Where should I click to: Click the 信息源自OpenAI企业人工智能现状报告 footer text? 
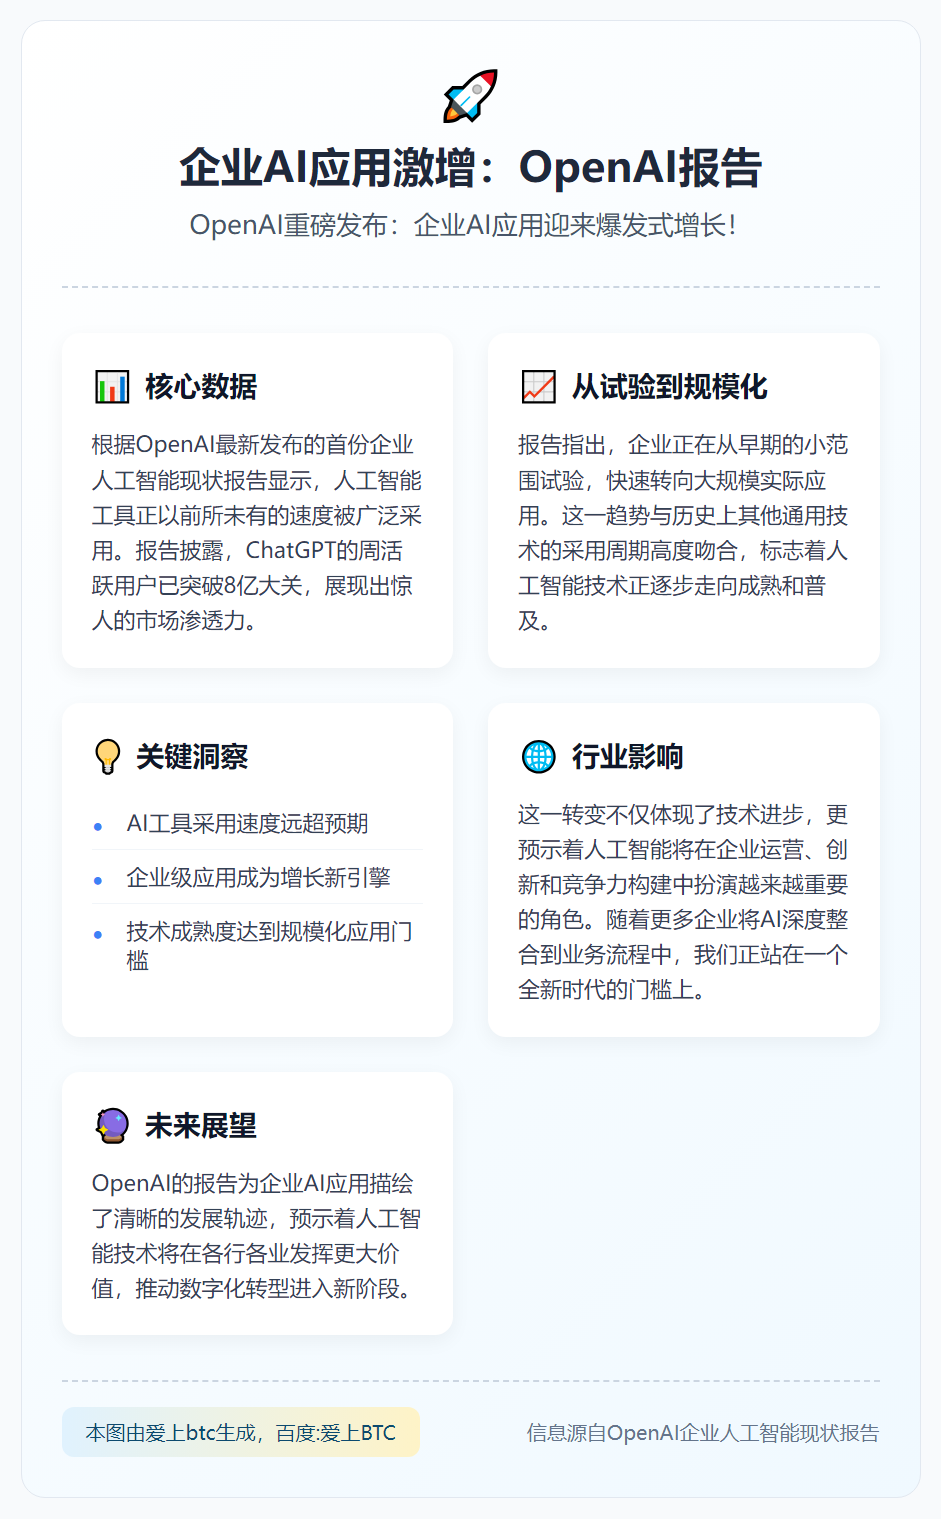[703, 1433]
